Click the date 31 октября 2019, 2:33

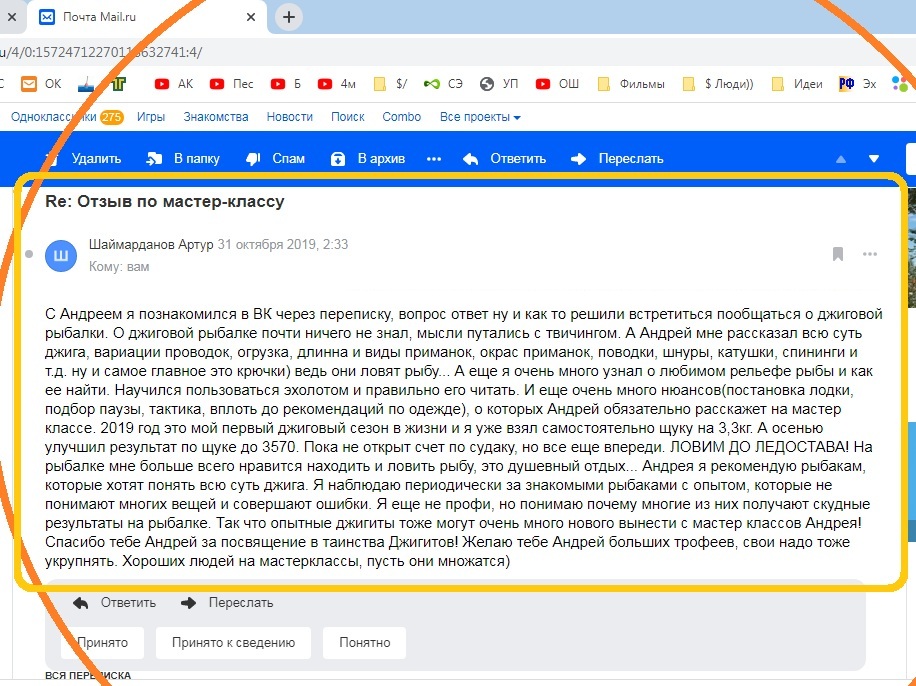[x=283, y=244]
